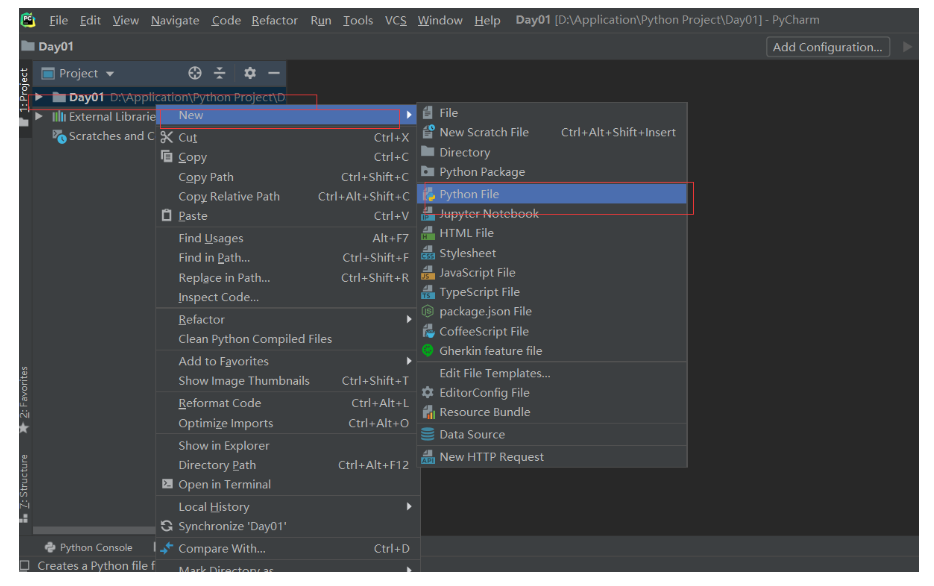Toggle the 2: Favorites side tab

(x=24, y=392)
